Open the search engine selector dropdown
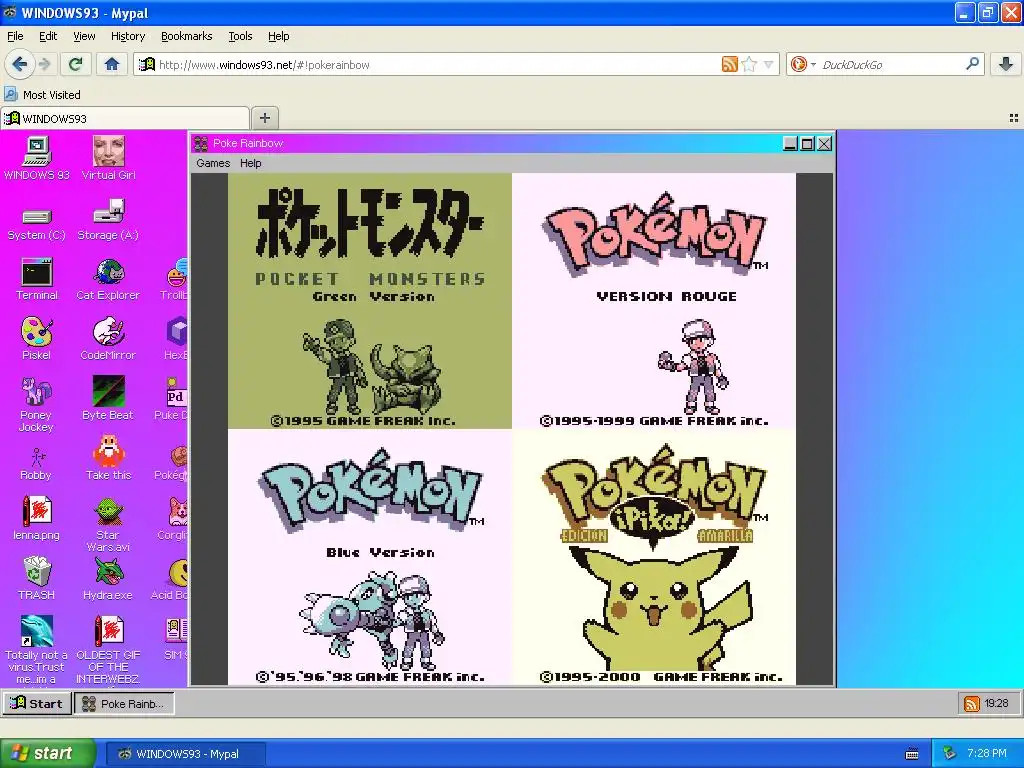This screenshot has width=1024, height=768. coord(802,64)
